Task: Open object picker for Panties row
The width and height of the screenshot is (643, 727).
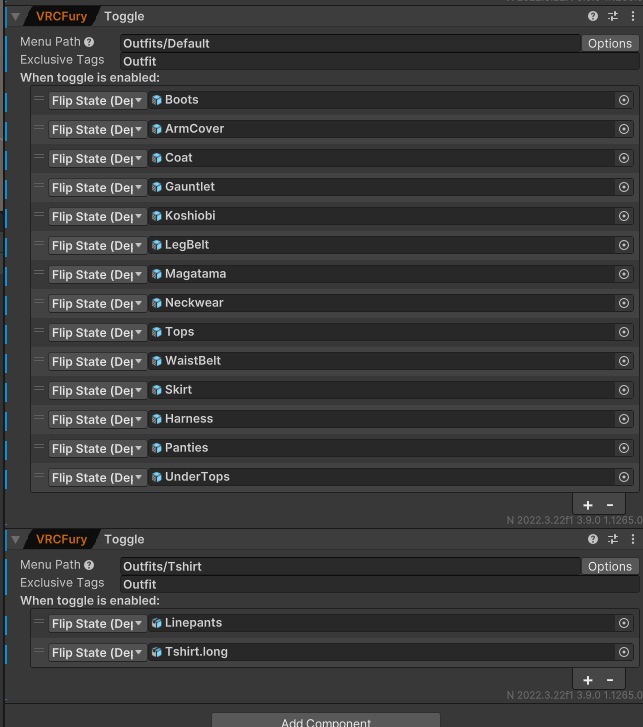Action: point(624,448)
